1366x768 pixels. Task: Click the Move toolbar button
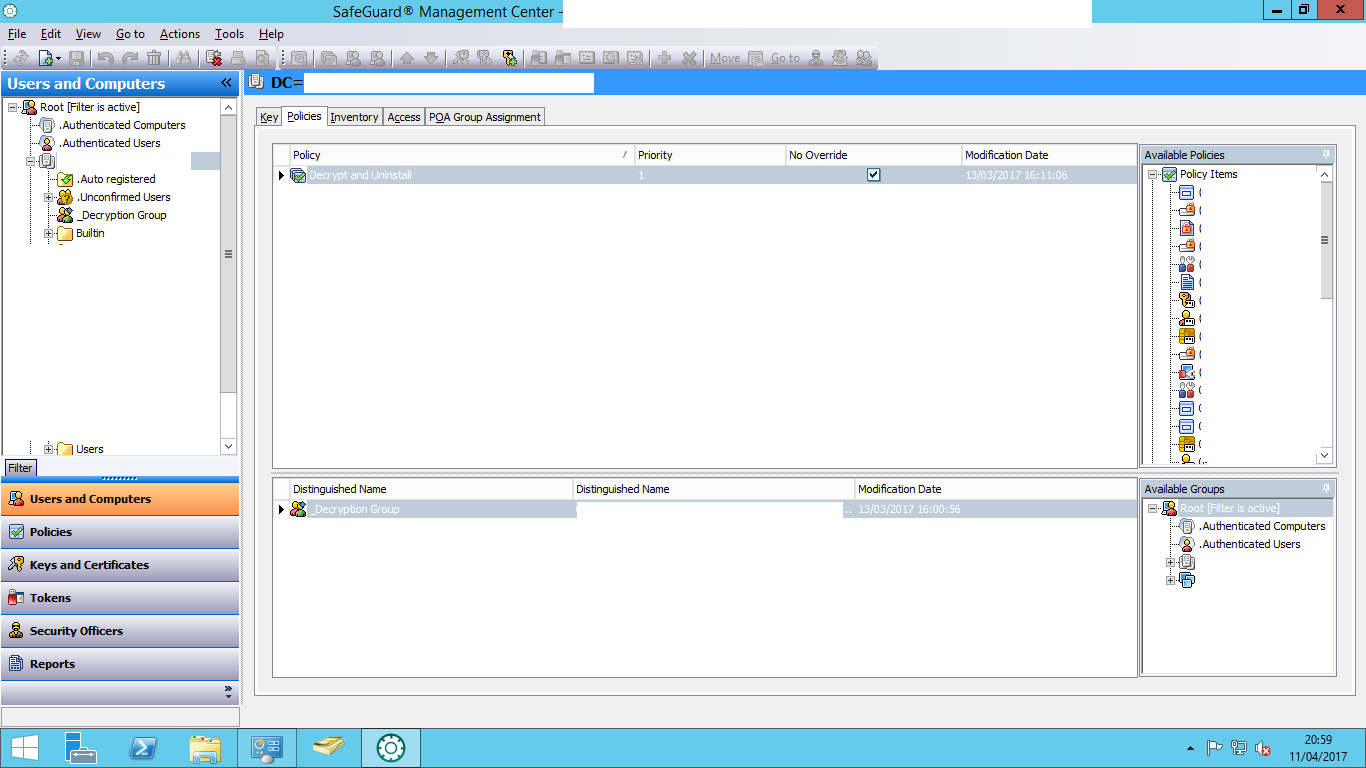(x=725, y=58)
